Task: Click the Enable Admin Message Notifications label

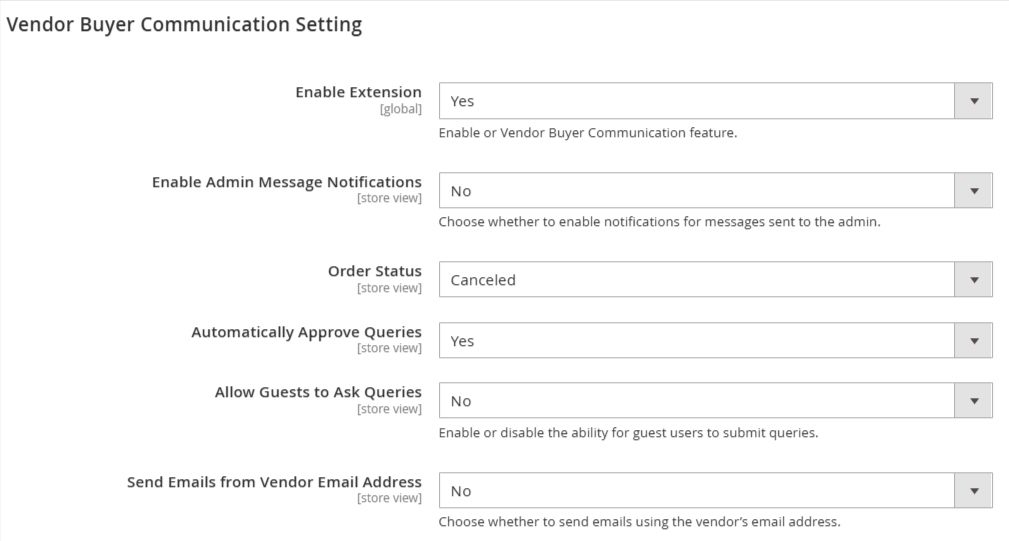Action: coord(287,183)
